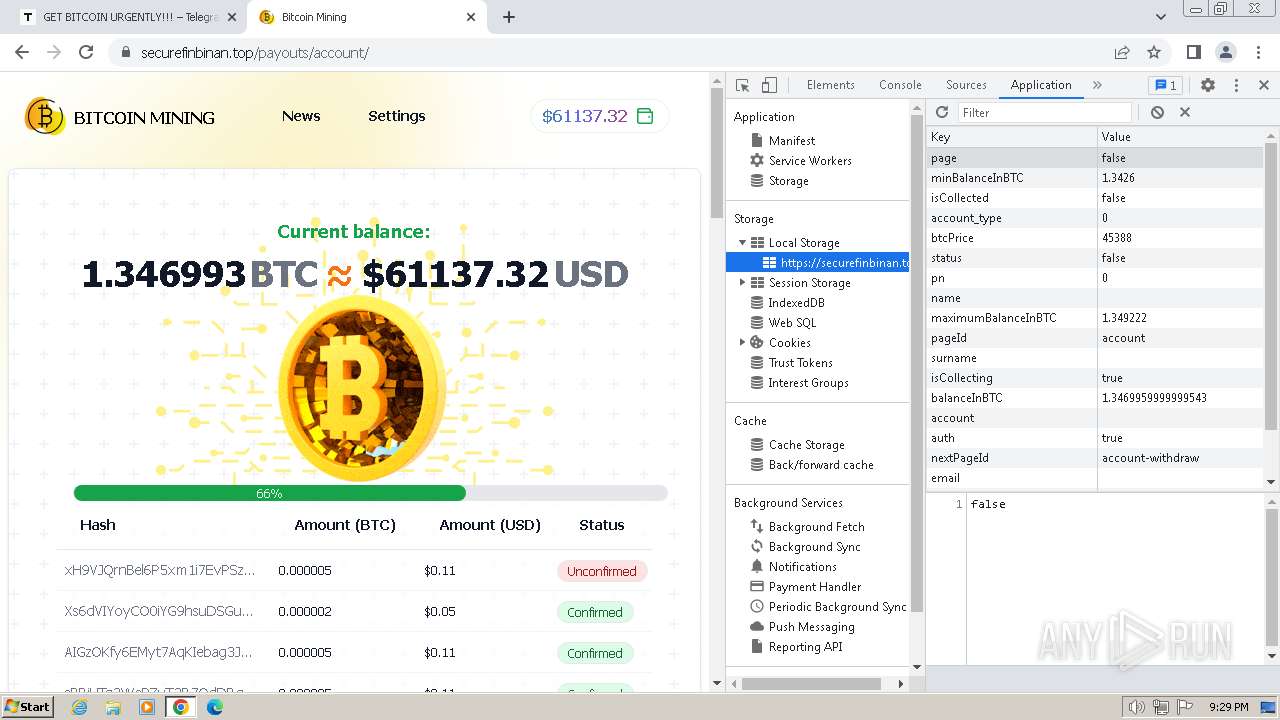Expand the Cookies tree node
The width and height of the screenshot is (1280, 720).
pos(742,343)
